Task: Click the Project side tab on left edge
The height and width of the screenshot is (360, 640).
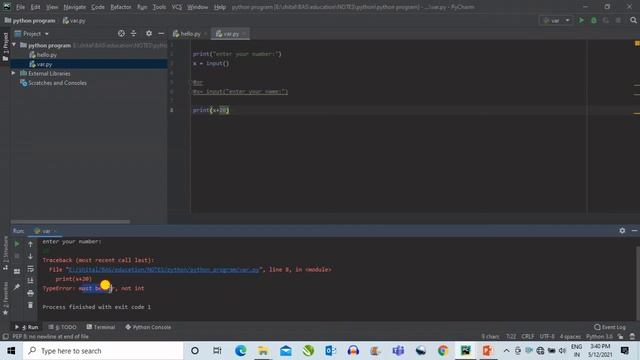Action: (5, 47)
